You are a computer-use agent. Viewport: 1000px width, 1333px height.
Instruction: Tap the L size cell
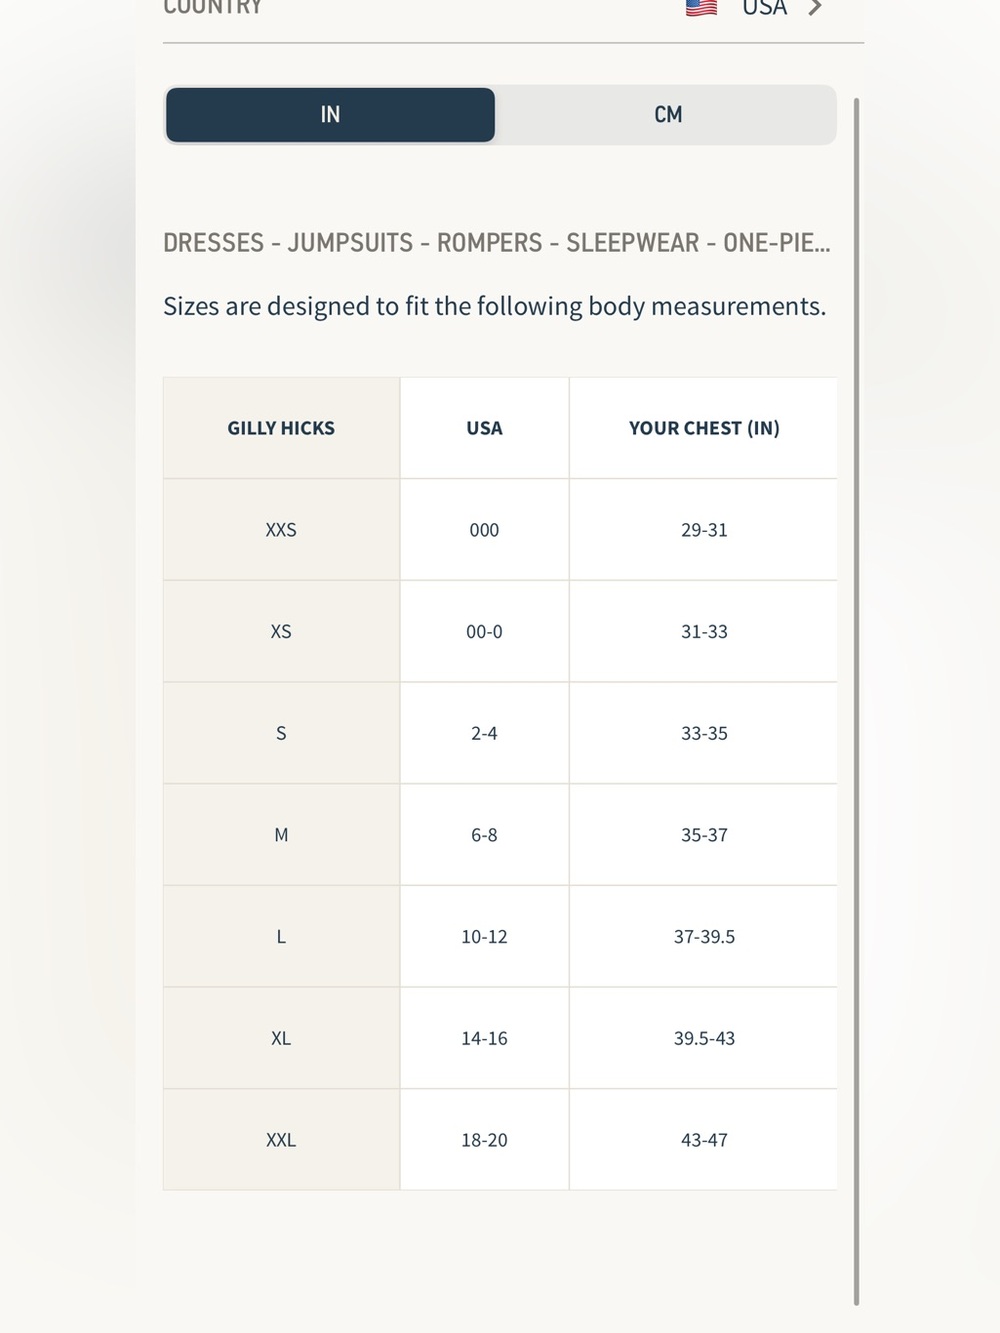tap(281, 937)
